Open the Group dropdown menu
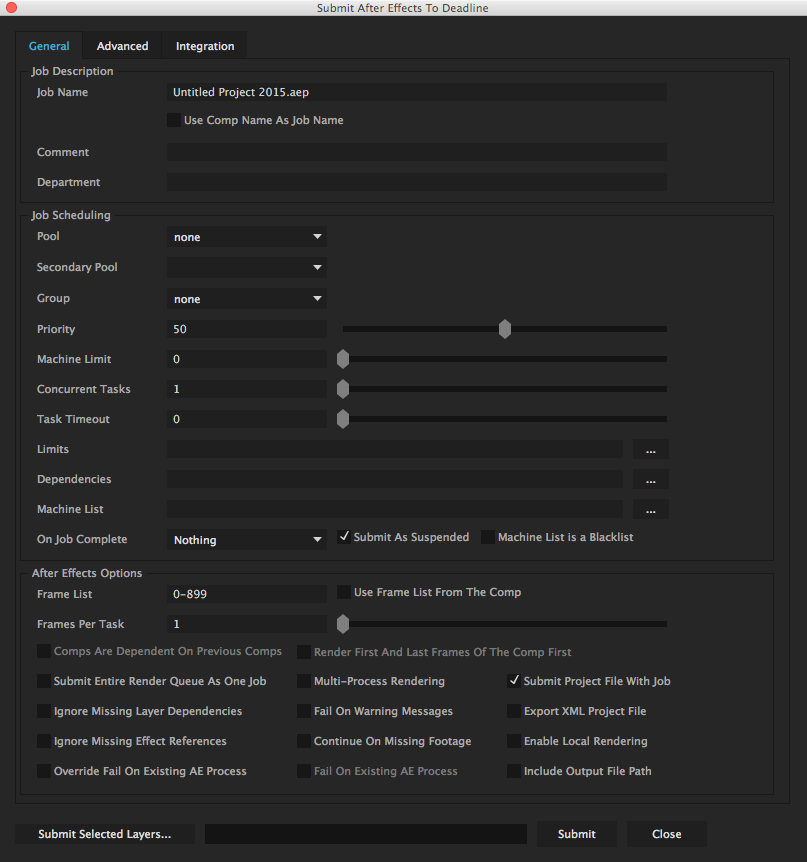Screen dimensions: 807x862 coord(246,299)
